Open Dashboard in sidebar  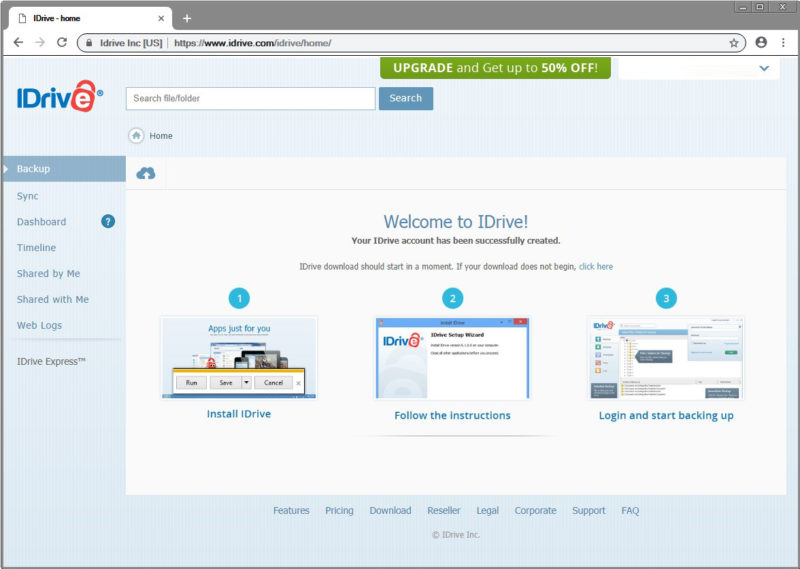(41, 222)
